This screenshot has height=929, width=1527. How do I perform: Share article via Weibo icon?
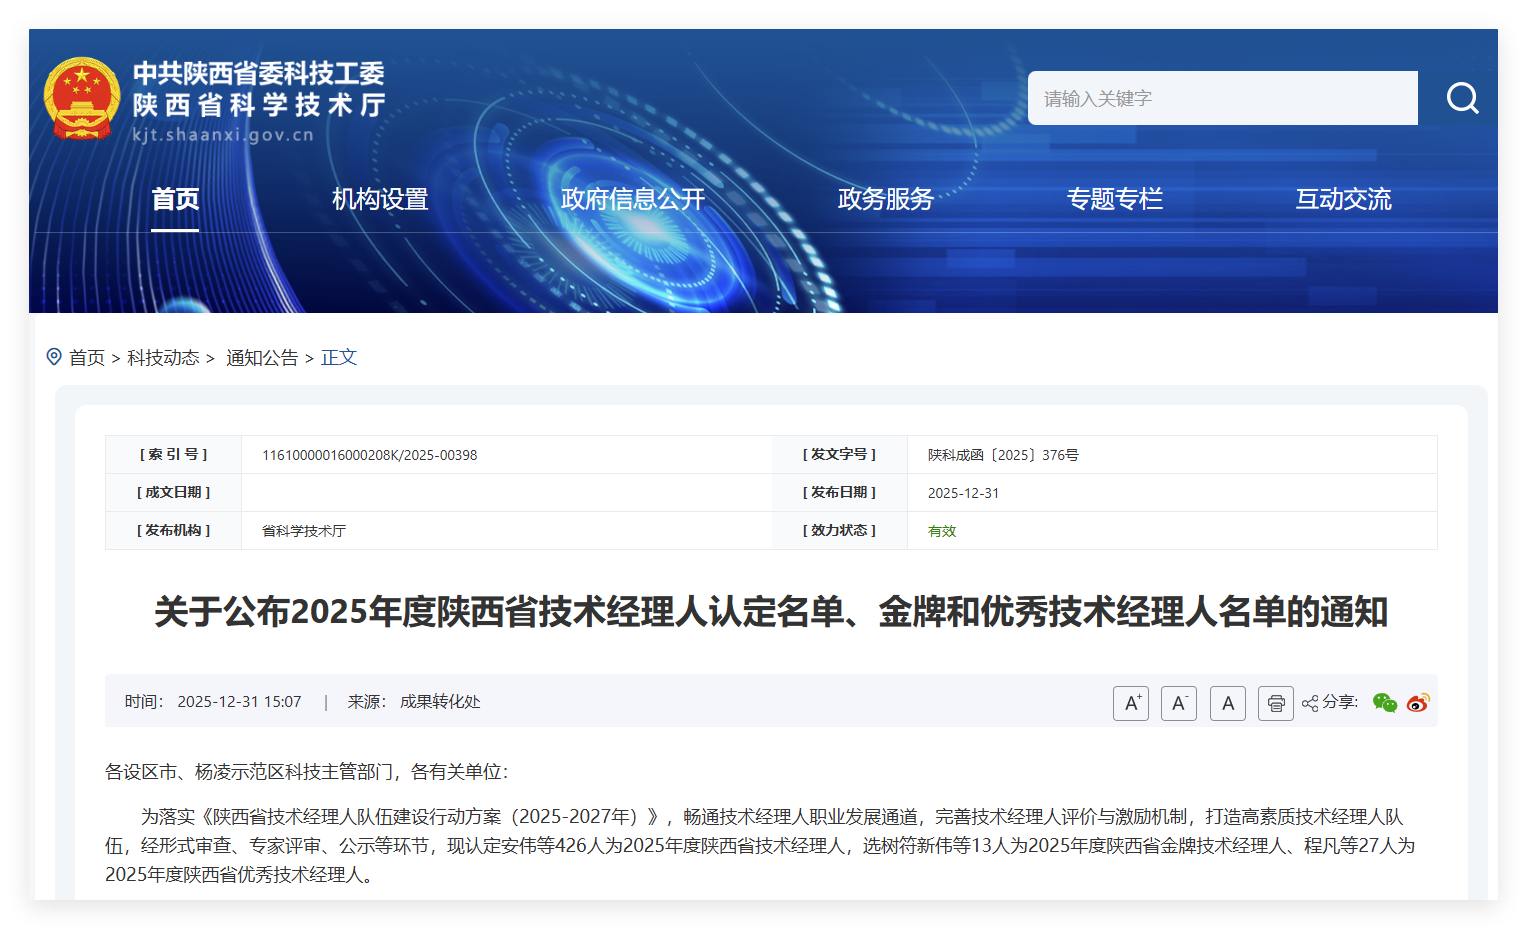pos(1418,703)
